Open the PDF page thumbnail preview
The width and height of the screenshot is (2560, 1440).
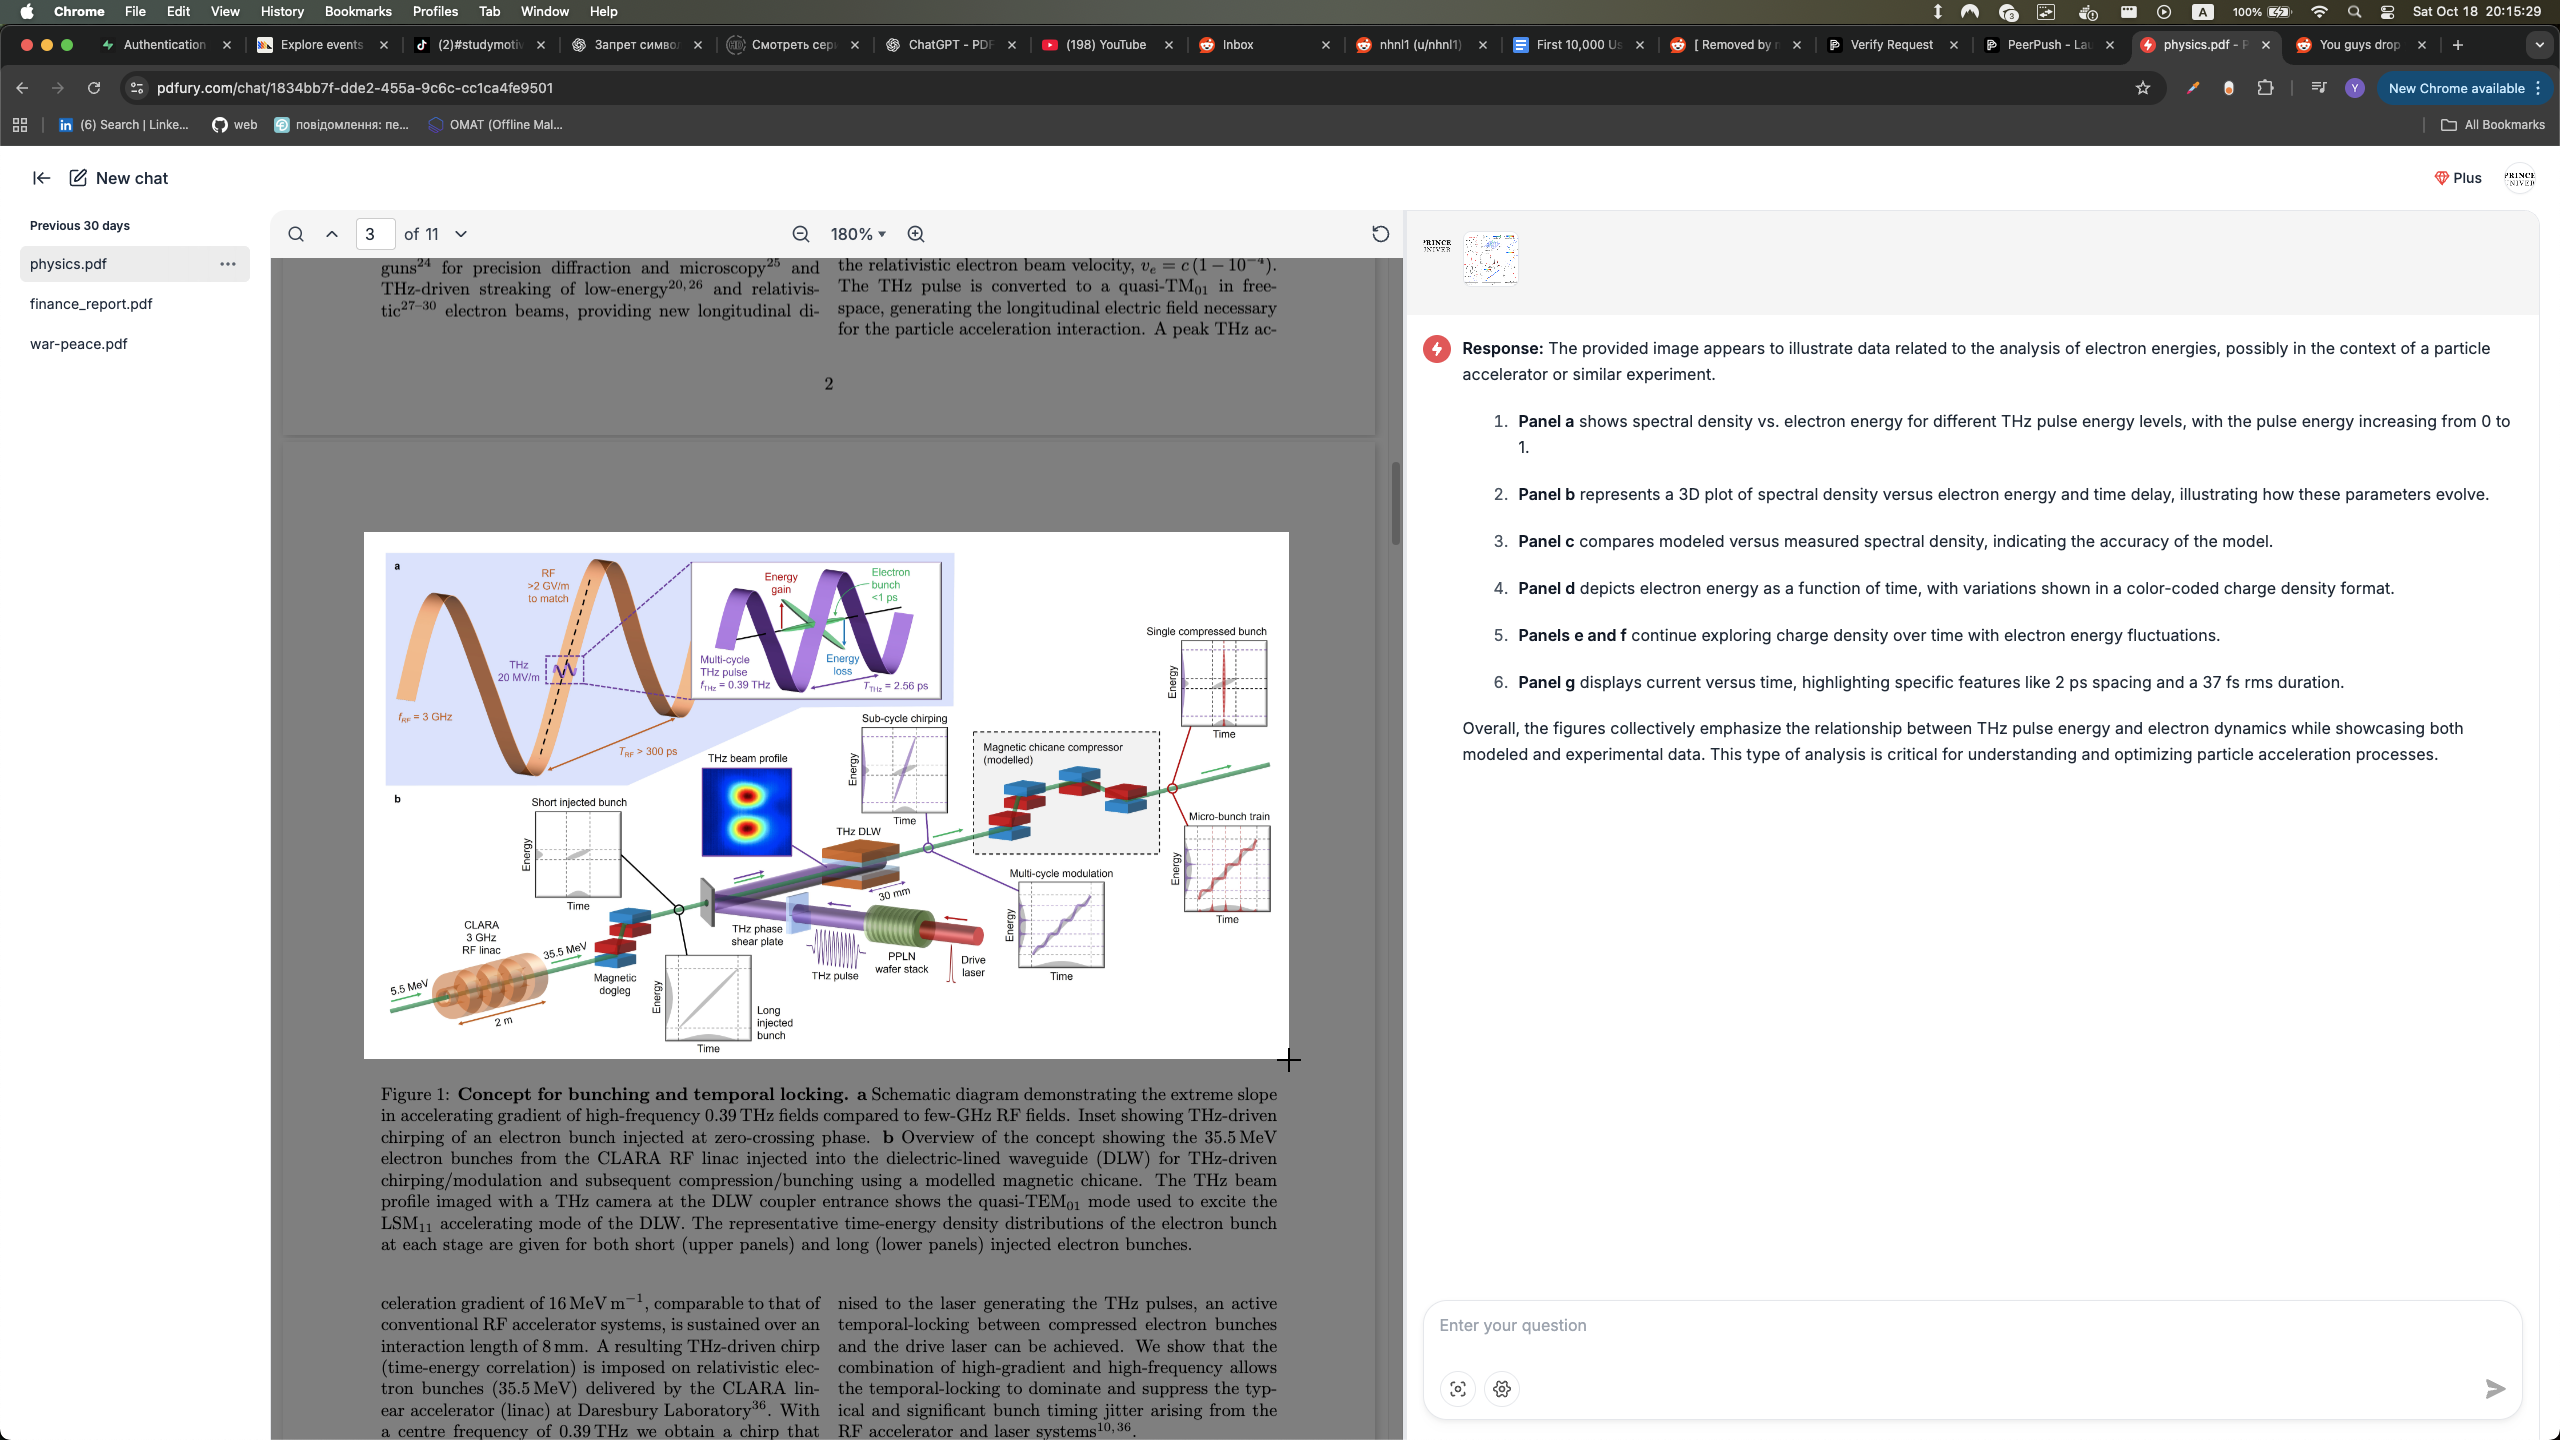[x=1489, y=258]
